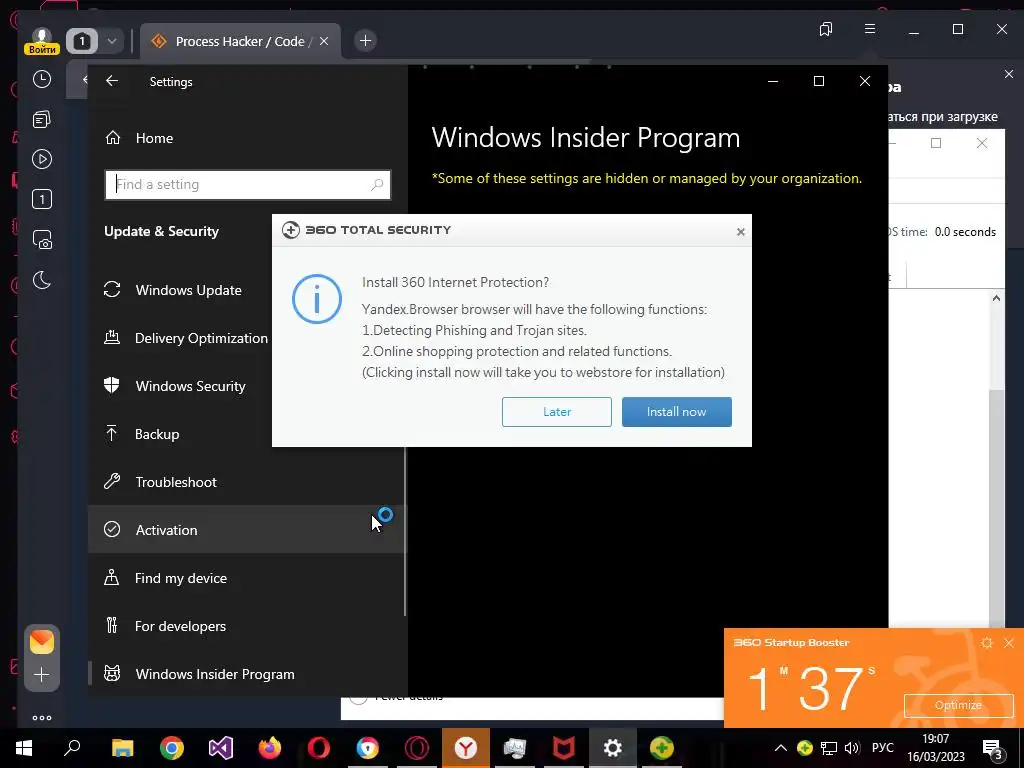The height and width of the screenshot is (768, 1024).
Task: Toggle dark mode moon icon in sidebar
Action: 42,281
